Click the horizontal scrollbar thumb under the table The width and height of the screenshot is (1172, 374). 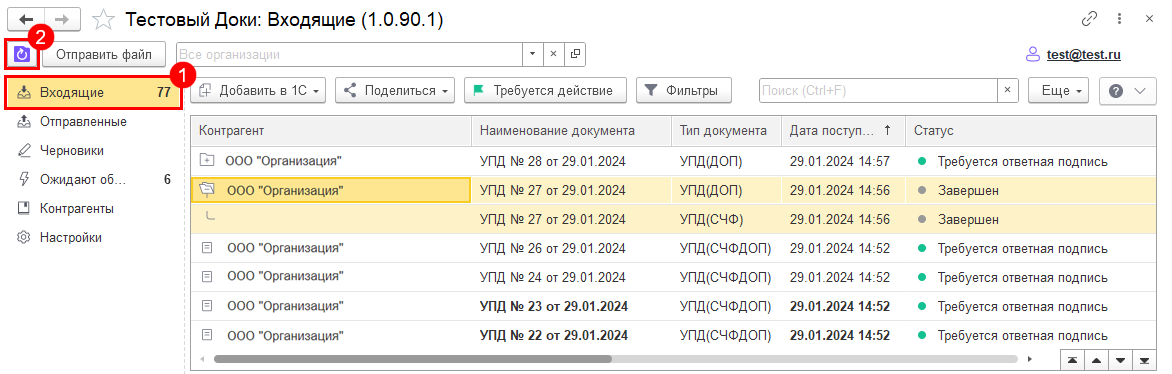point(413,359)
